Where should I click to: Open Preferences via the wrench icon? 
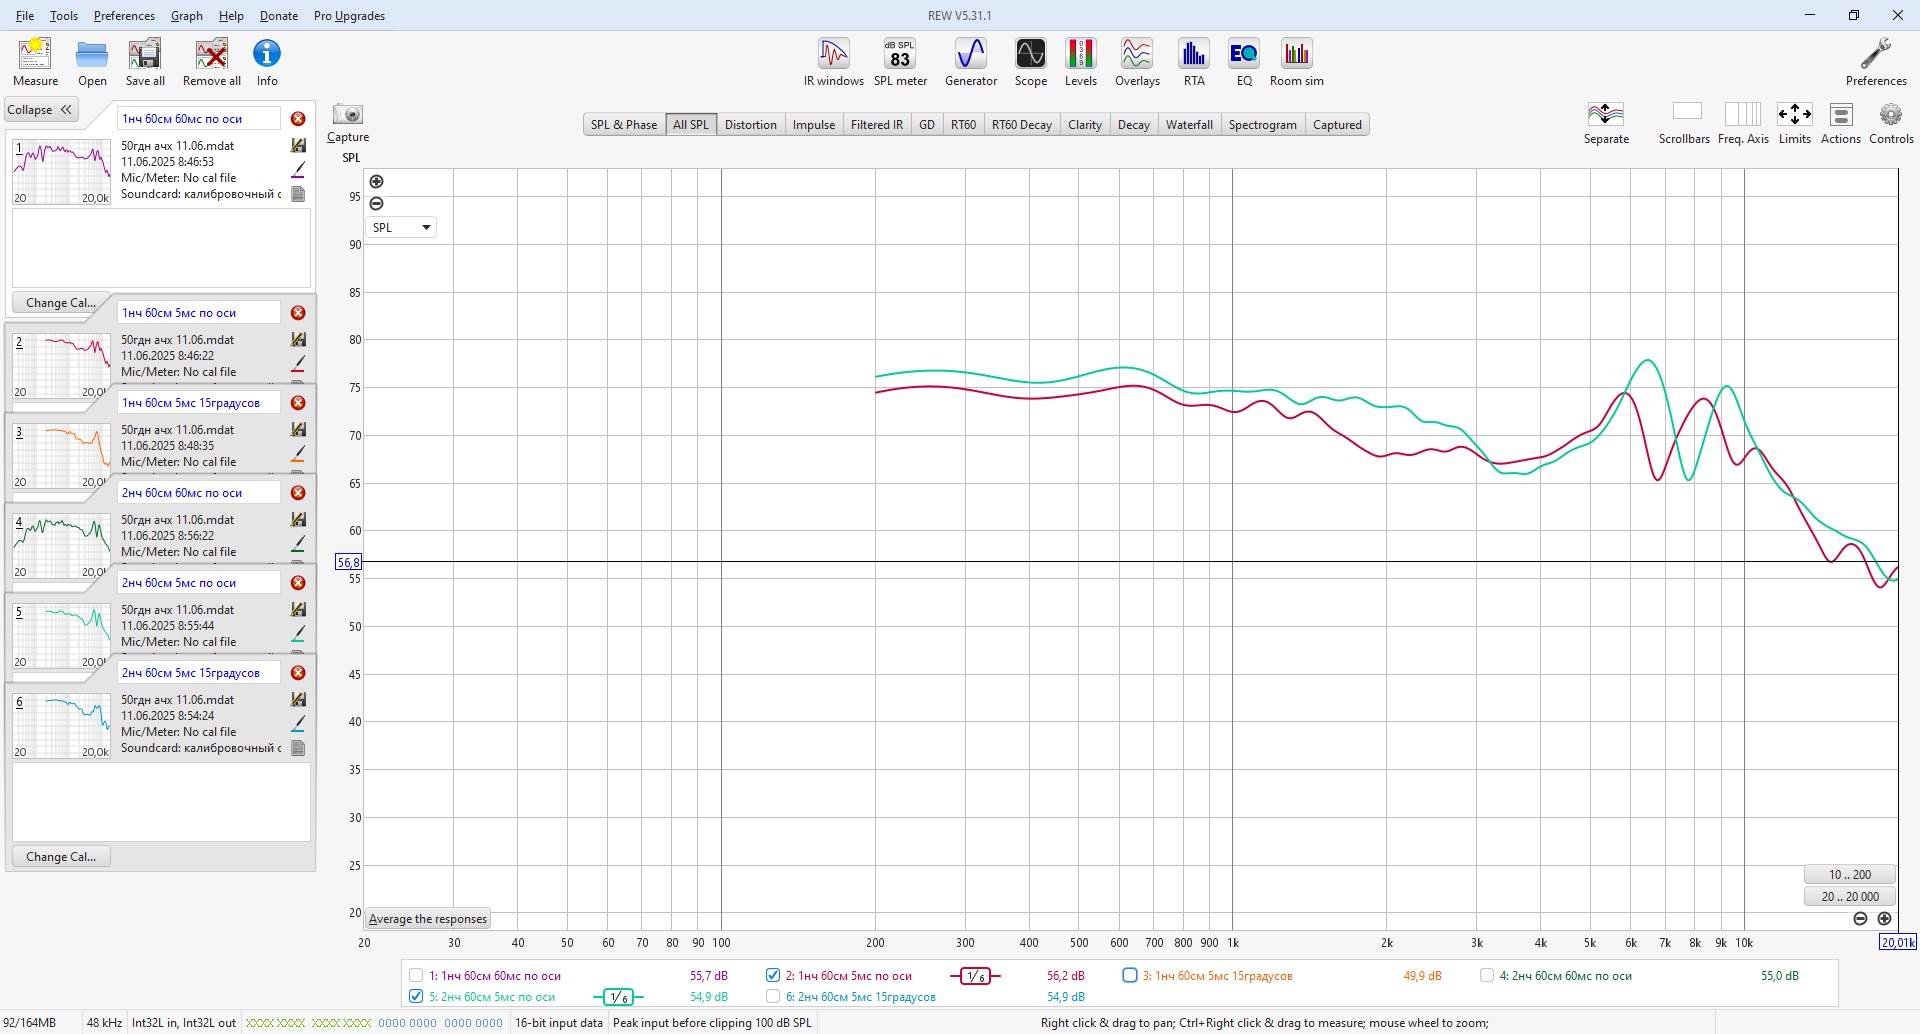(1876, 62)
